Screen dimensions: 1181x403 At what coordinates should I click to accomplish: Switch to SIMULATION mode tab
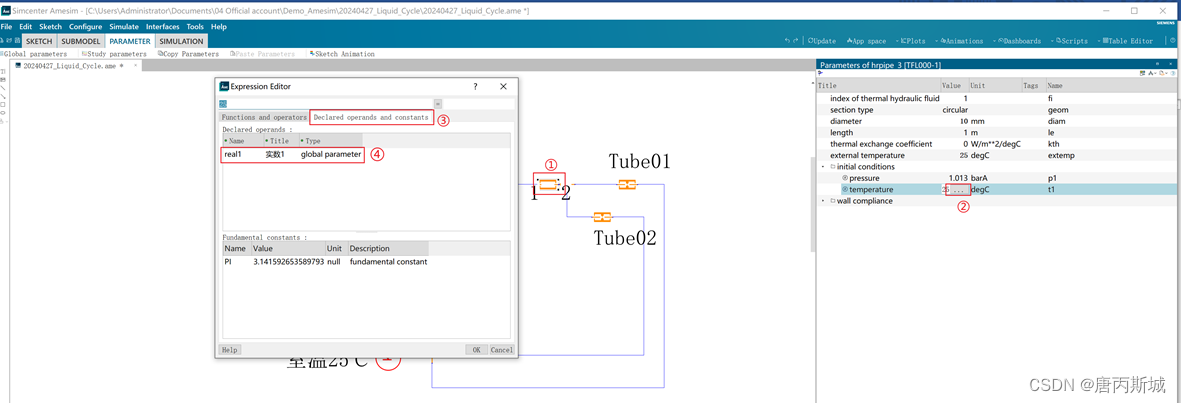[x=182, y=41]
